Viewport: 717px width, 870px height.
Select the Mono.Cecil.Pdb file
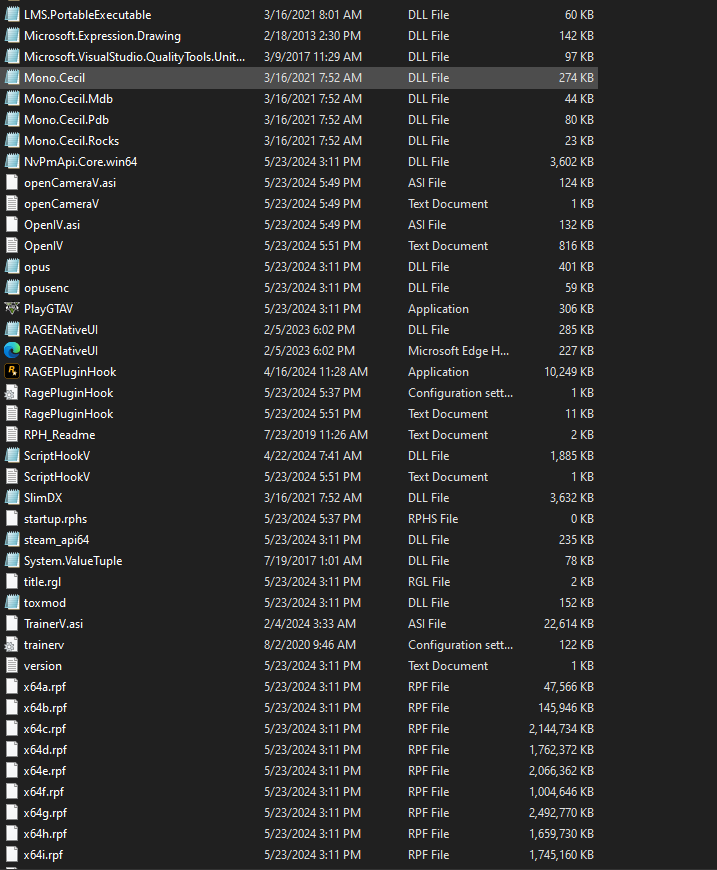click(66, 120)
